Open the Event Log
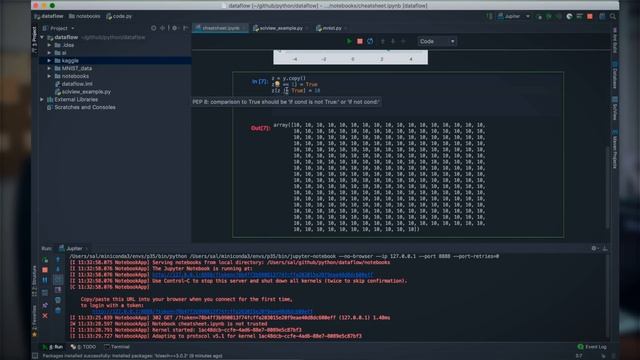 pos(592,347)
